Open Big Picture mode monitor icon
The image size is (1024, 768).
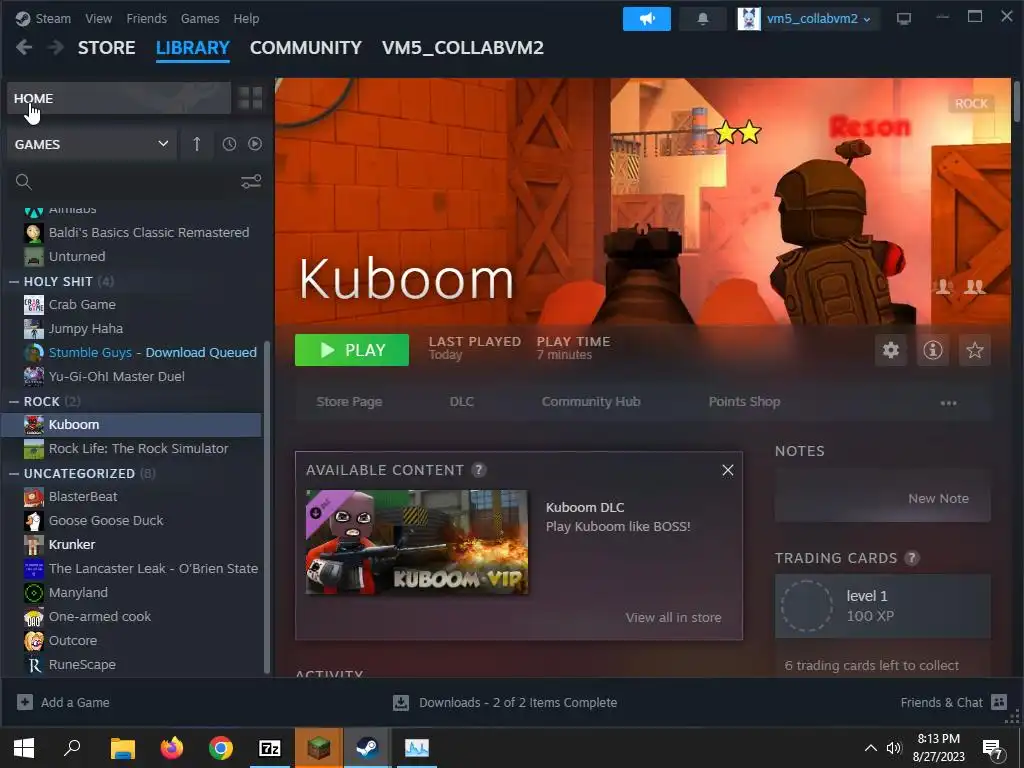point(904,19)
